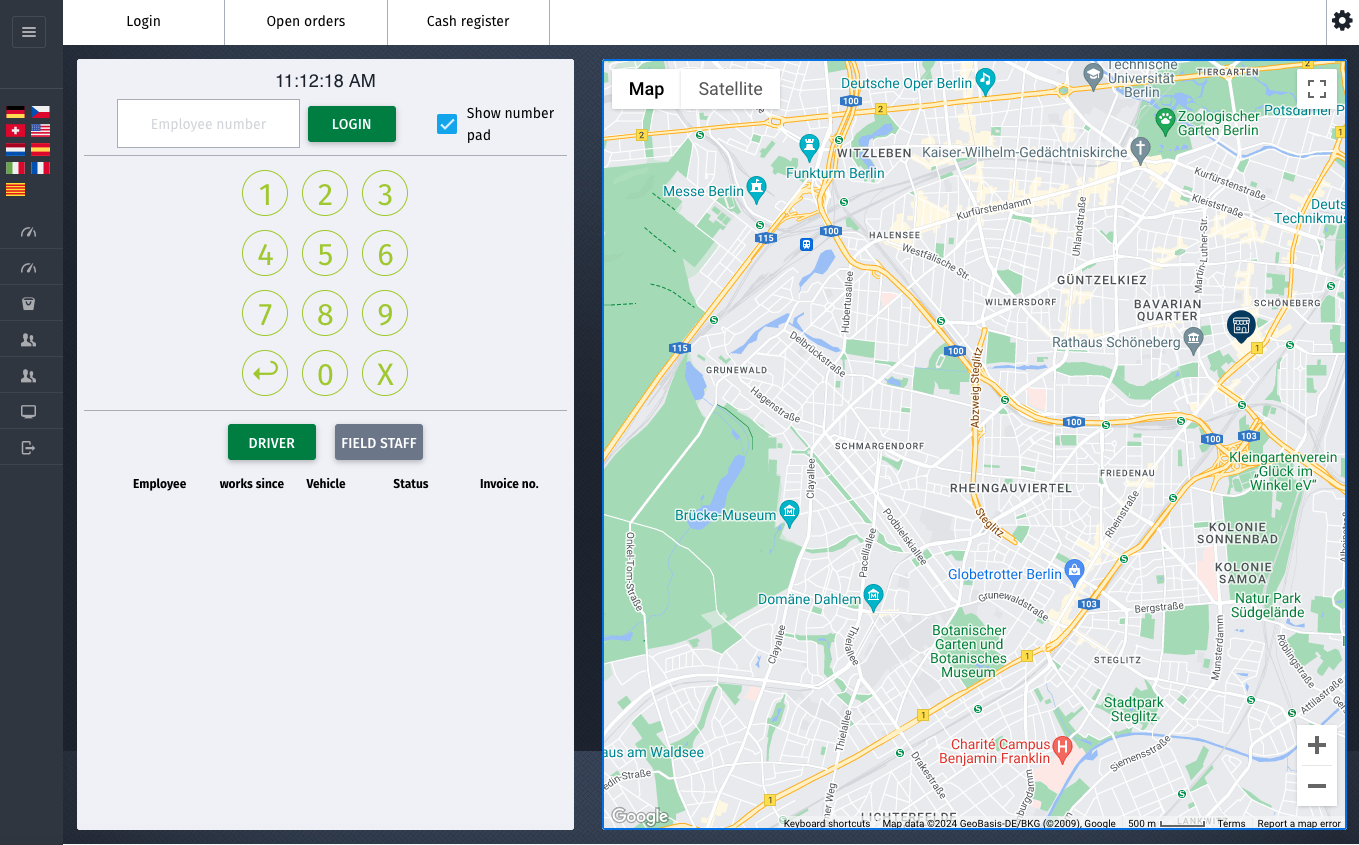Tap number 7 on the number pad

[265, 314]
